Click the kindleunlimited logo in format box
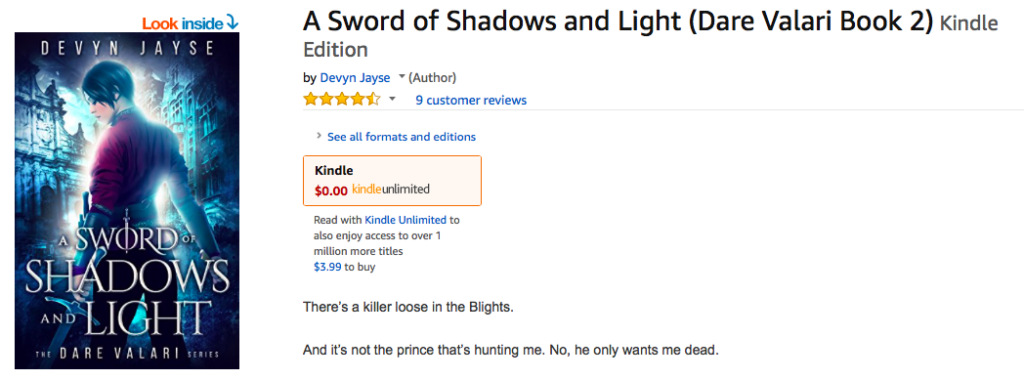Viewport: 1024px width, 380px height. (391, 190)
